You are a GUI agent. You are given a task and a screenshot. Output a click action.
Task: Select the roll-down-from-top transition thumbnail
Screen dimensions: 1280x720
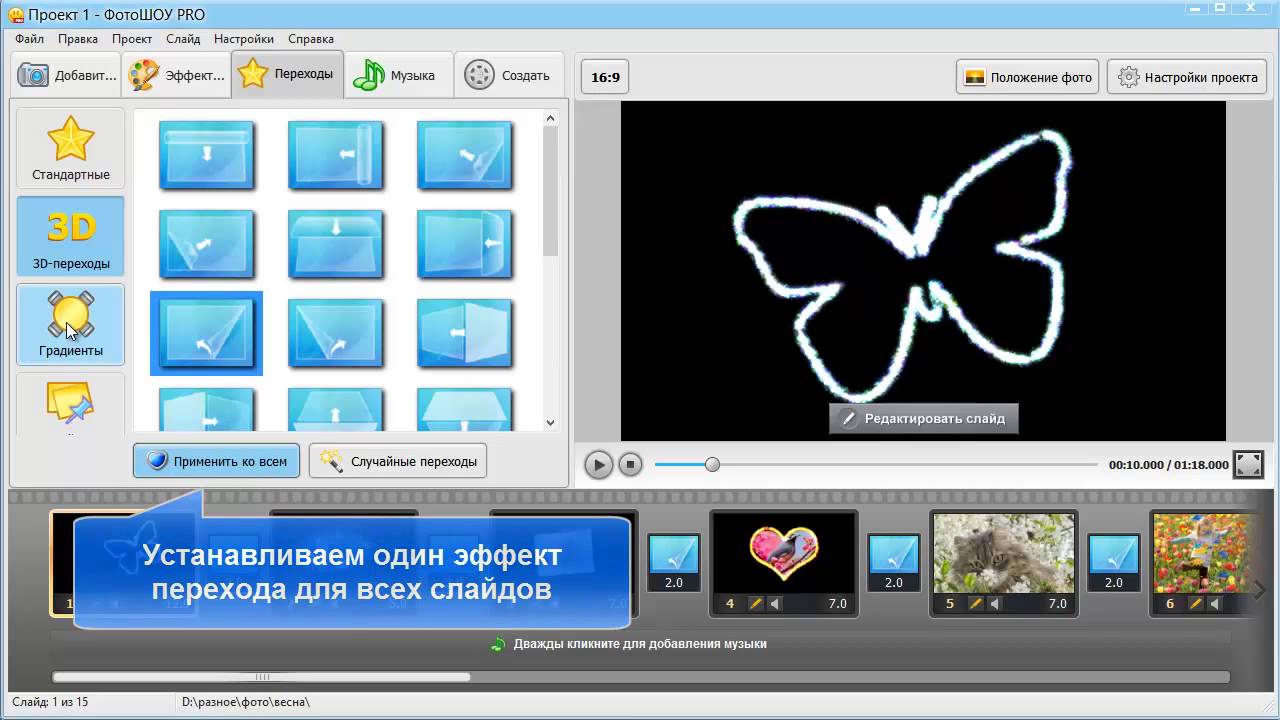[207, 155]
